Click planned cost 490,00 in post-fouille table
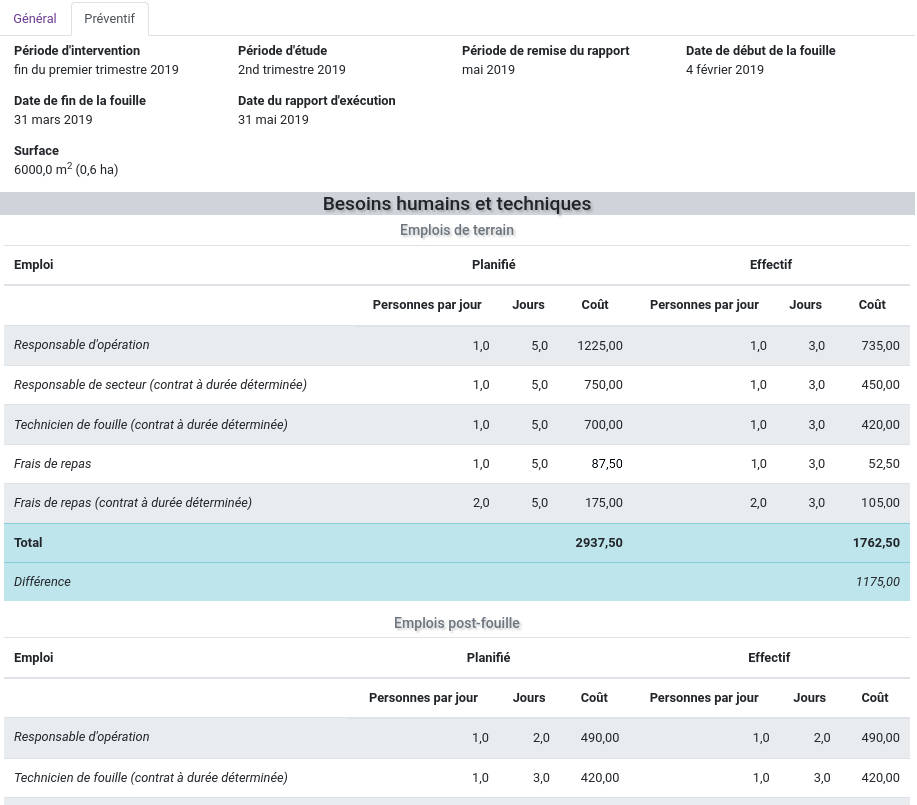This screenshot has height=805, width=917. pyautogui.click(x=600, y=738)
